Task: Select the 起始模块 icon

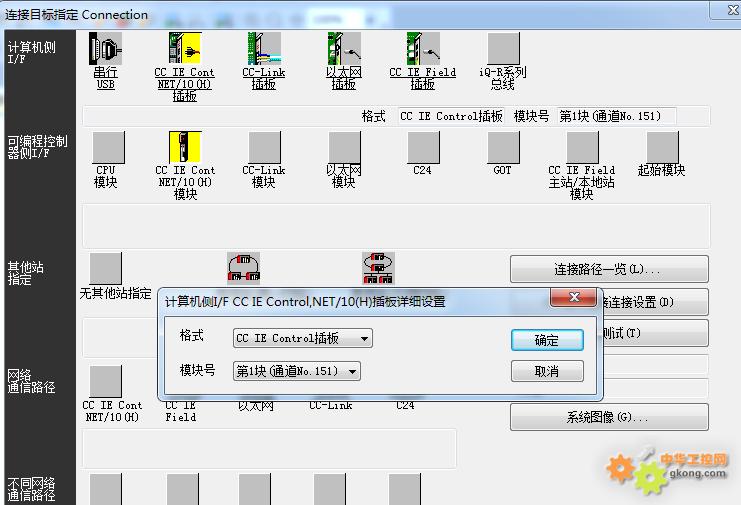Action: [x=662, y=147]
